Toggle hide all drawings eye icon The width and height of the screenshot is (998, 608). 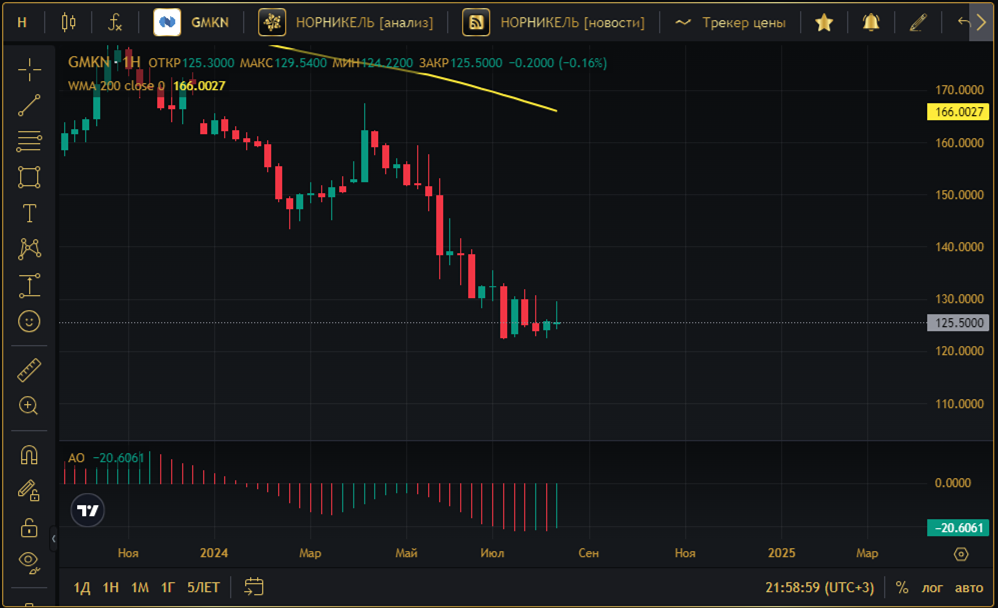coord(29,562)
